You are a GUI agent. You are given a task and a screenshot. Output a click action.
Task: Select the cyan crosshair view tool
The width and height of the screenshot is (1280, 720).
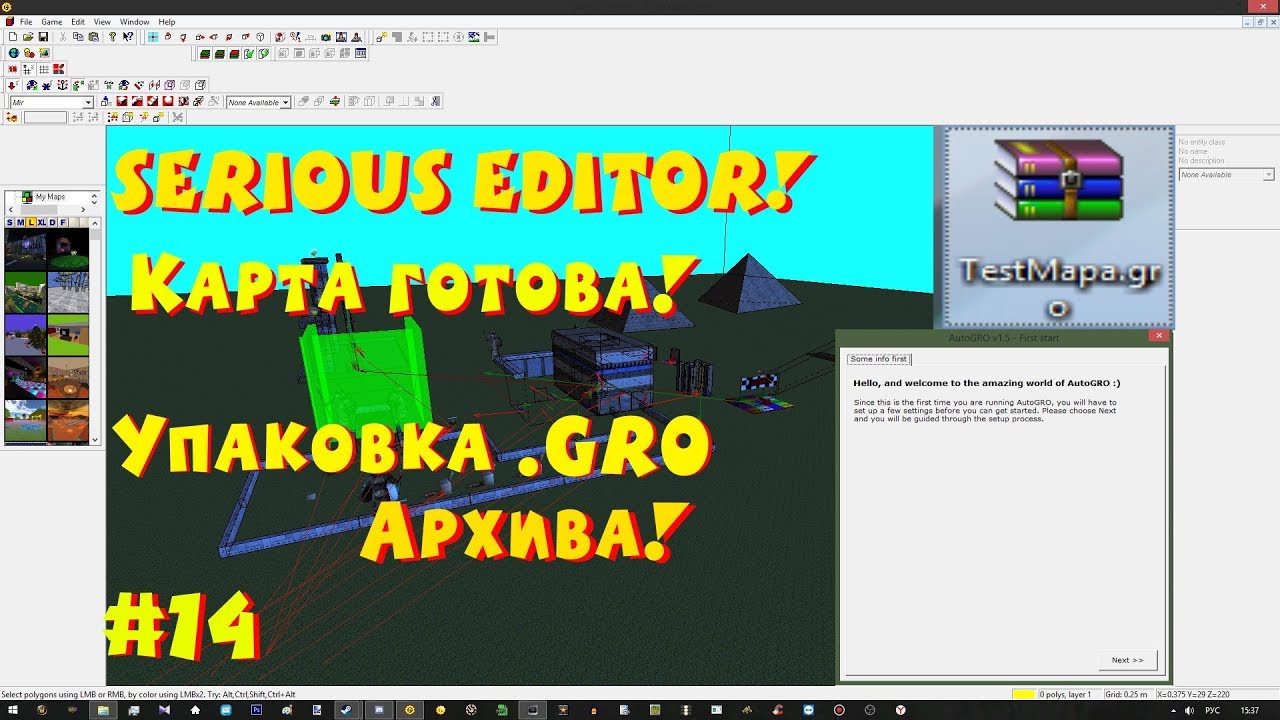tap(153, 37)
